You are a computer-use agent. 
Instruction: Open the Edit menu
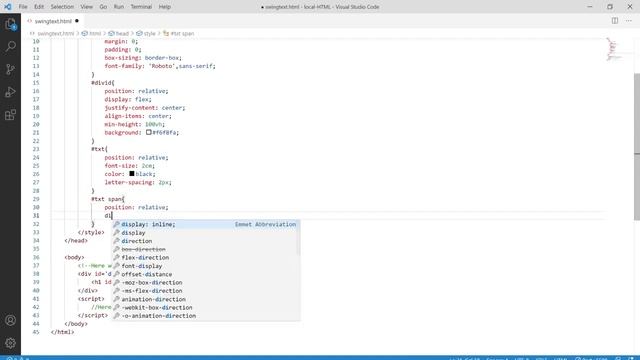click(x=39, y=7)
